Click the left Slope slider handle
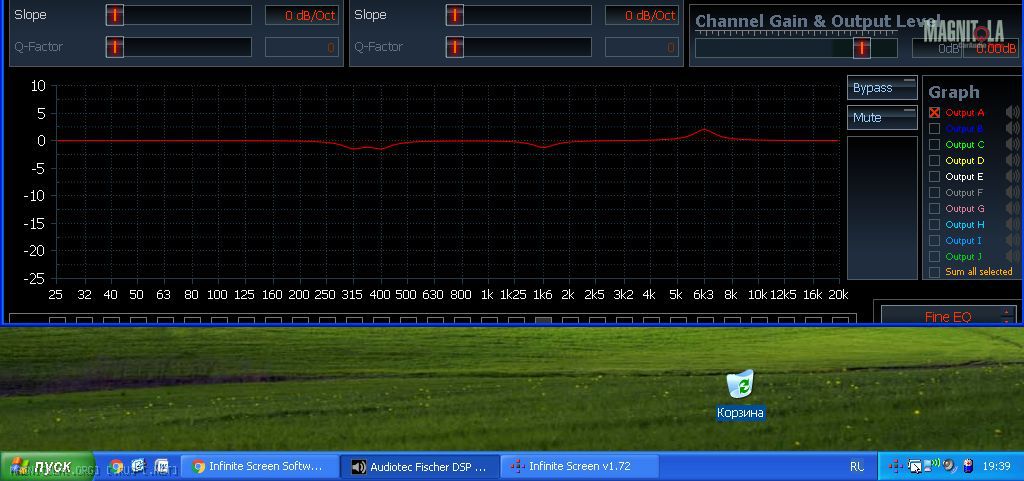Image resolution: width=1024 pixels, height=481 pixels. (115, 15)
